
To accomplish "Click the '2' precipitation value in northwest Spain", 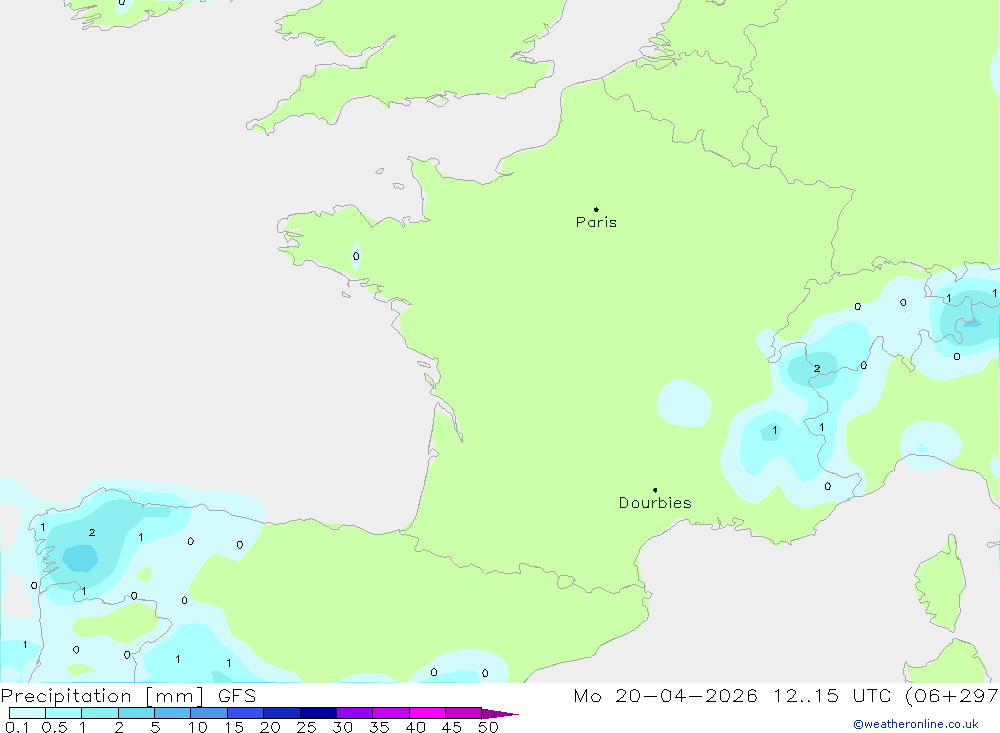I will 92,532.
